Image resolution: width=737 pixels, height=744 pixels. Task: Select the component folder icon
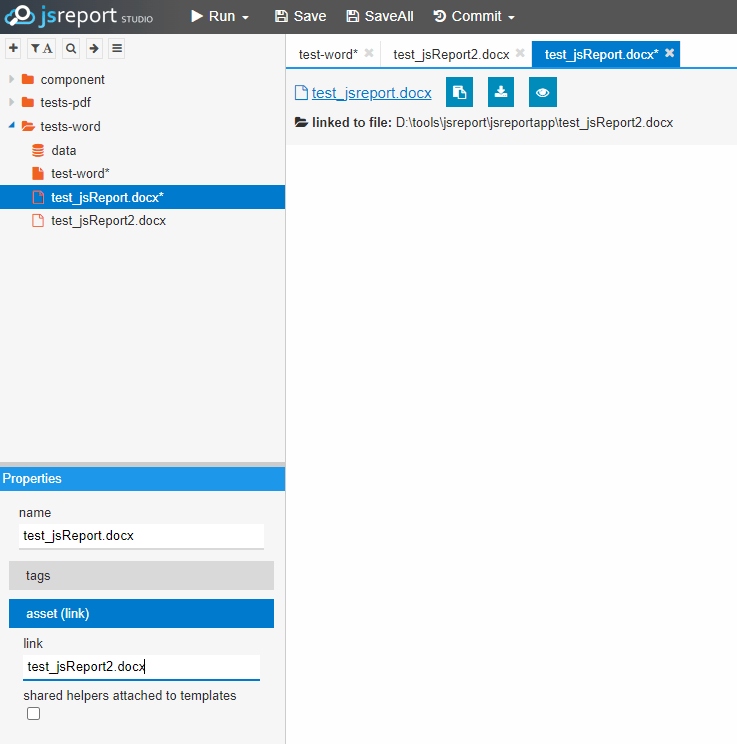point(28,79)
